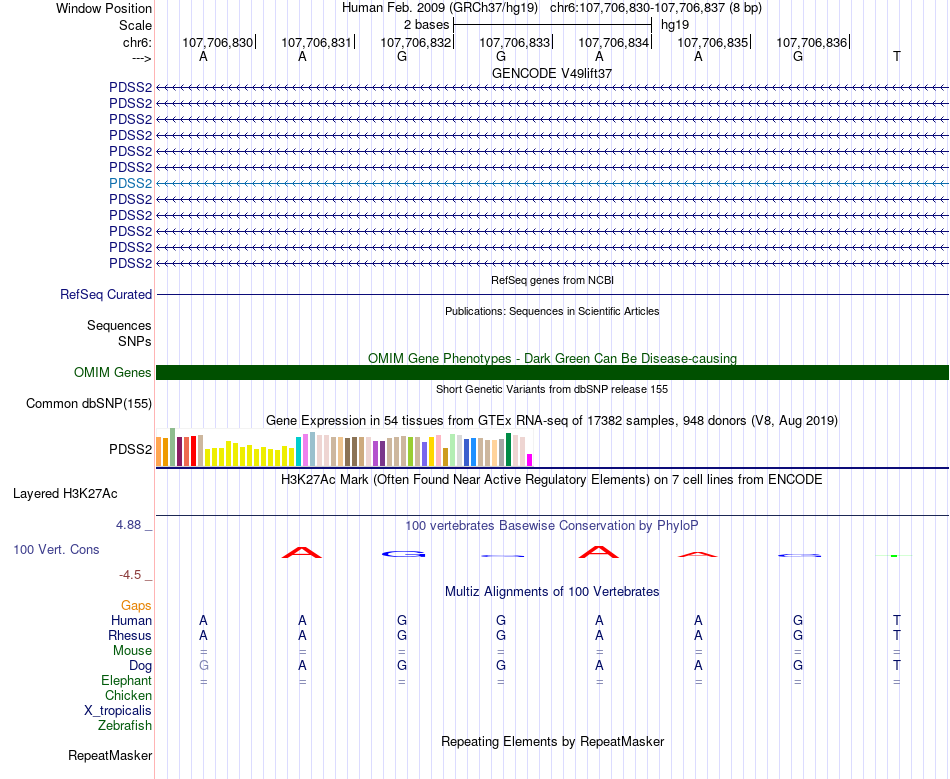Click the -4.5 PhyloP lower scale value
This screenshot has height=779, width=950.
[x=129, y=574]
